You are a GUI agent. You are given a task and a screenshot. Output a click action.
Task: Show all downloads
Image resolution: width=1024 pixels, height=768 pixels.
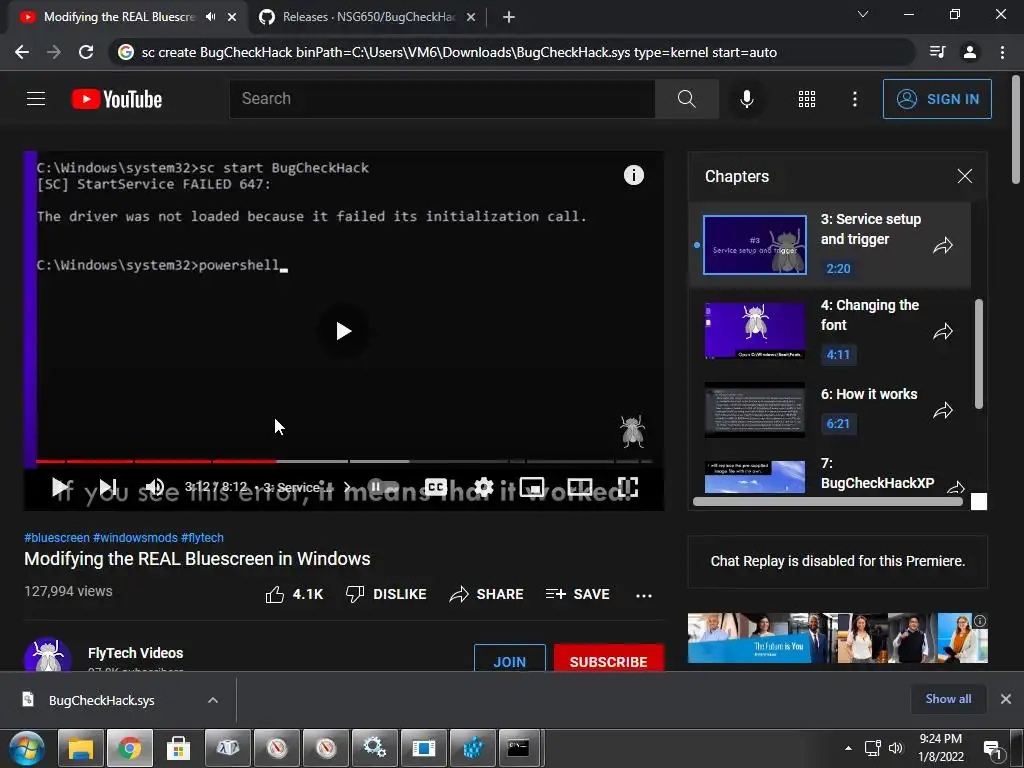948,699
